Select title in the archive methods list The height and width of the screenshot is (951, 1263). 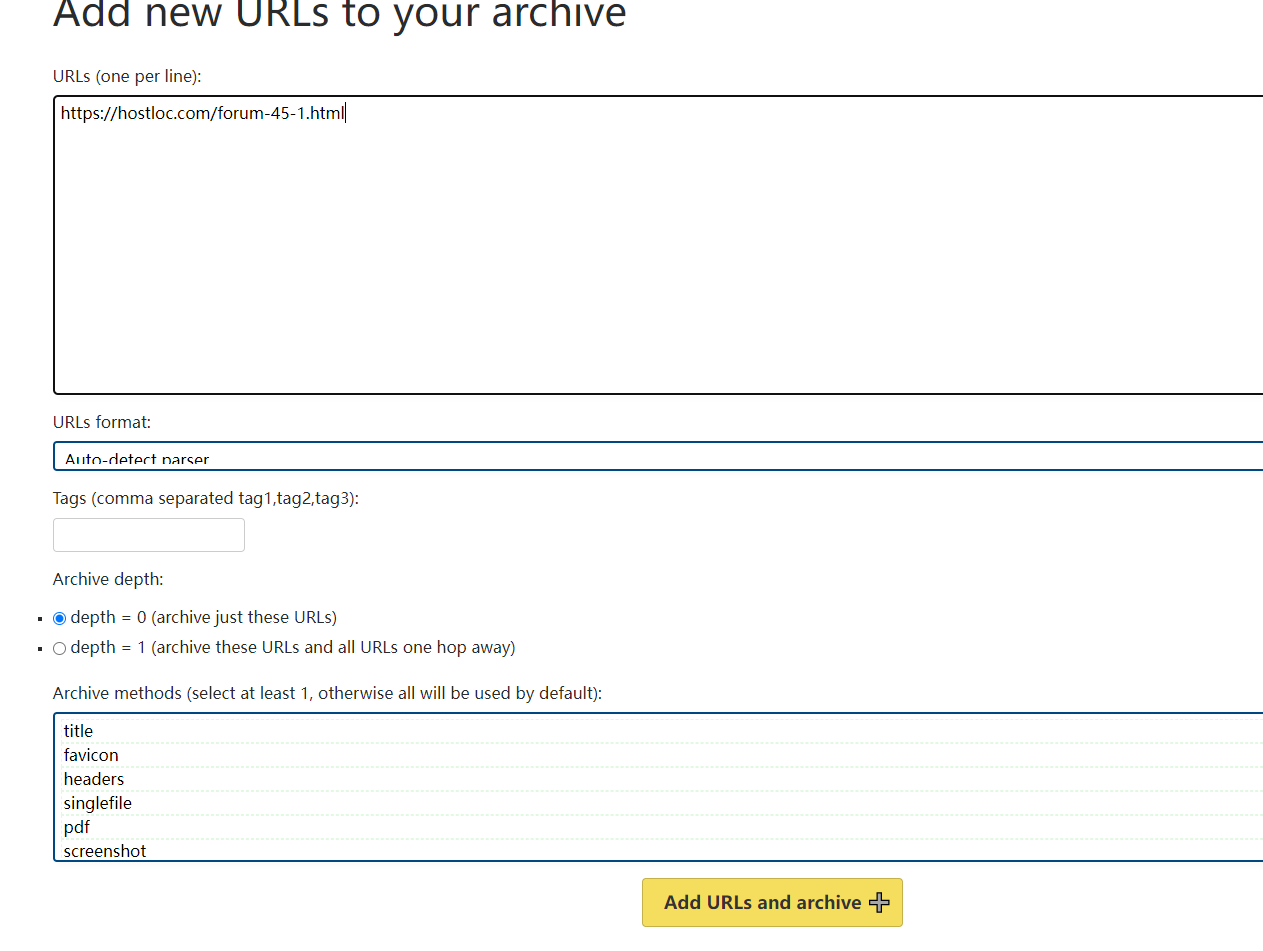click(x=78, y=731)
